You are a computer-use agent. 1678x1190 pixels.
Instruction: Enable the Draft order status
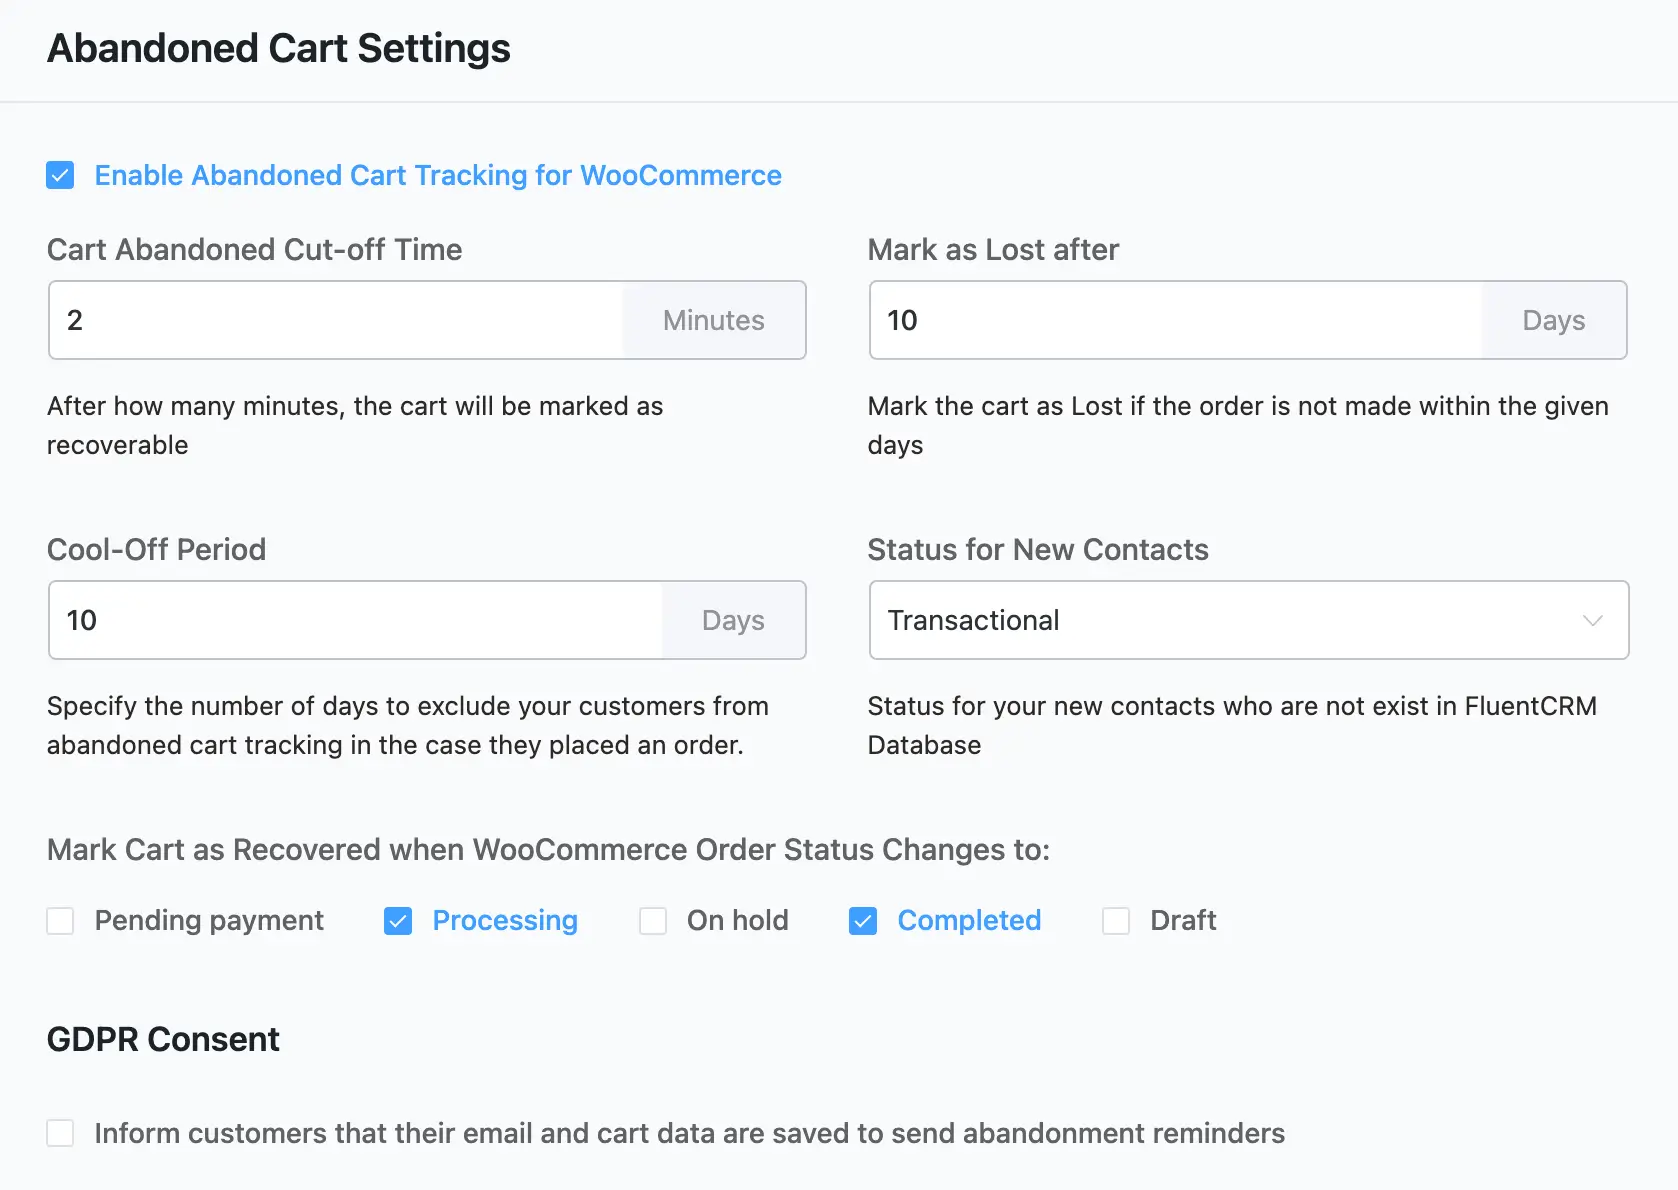[1116, 920]
